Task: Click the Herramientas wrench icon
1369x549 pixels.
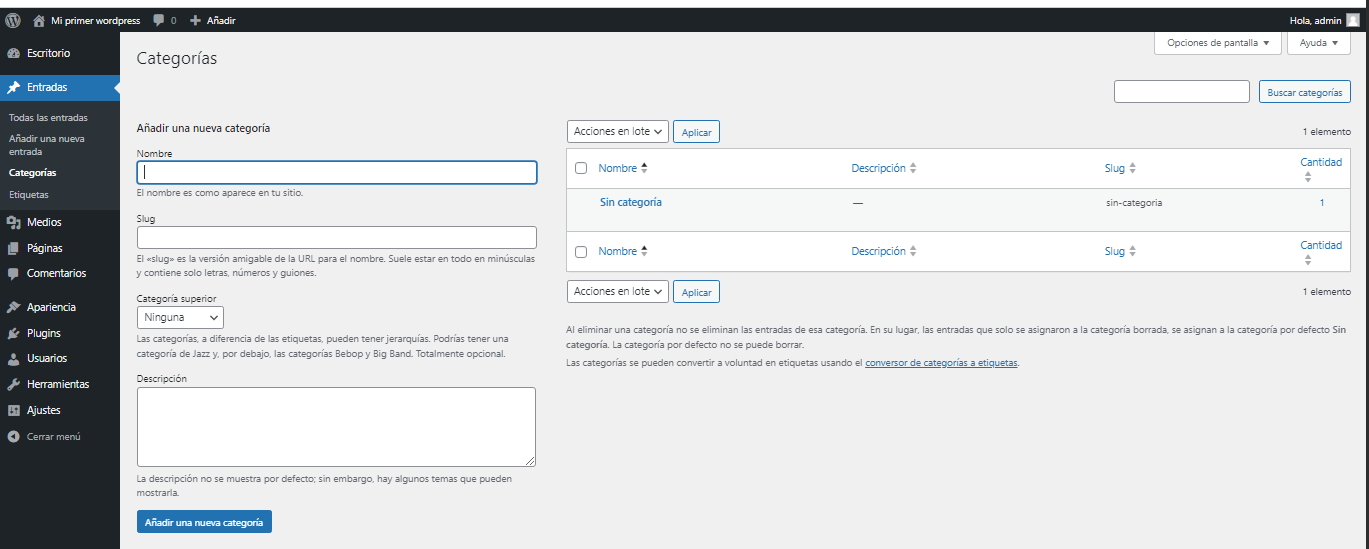Action: pos(14,384)
